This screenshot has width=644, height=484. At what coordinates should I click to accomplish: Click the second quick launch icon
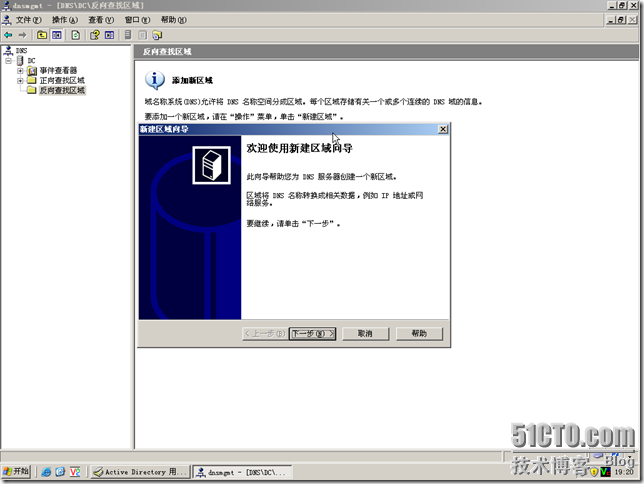[x=60, y=472]
